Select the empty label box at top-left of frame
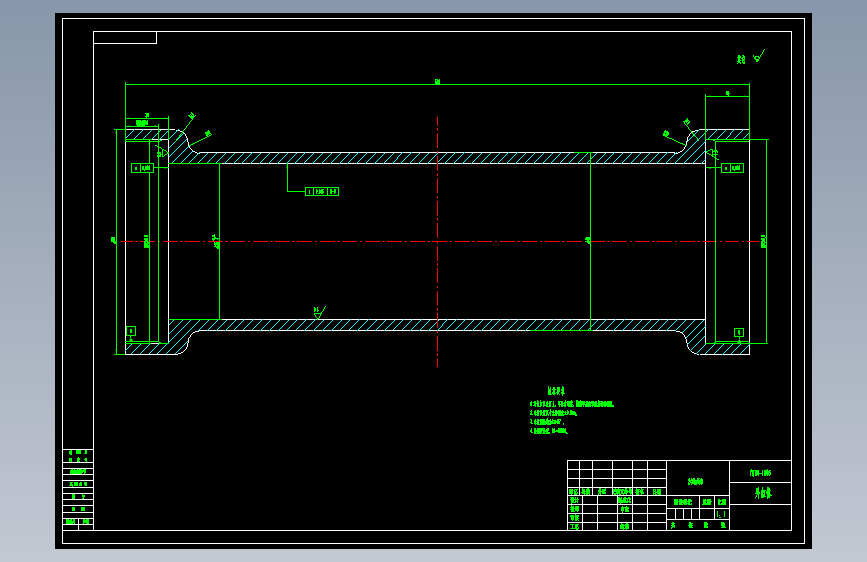Viewport: 867px width, 562px height. tap(125, 38)
